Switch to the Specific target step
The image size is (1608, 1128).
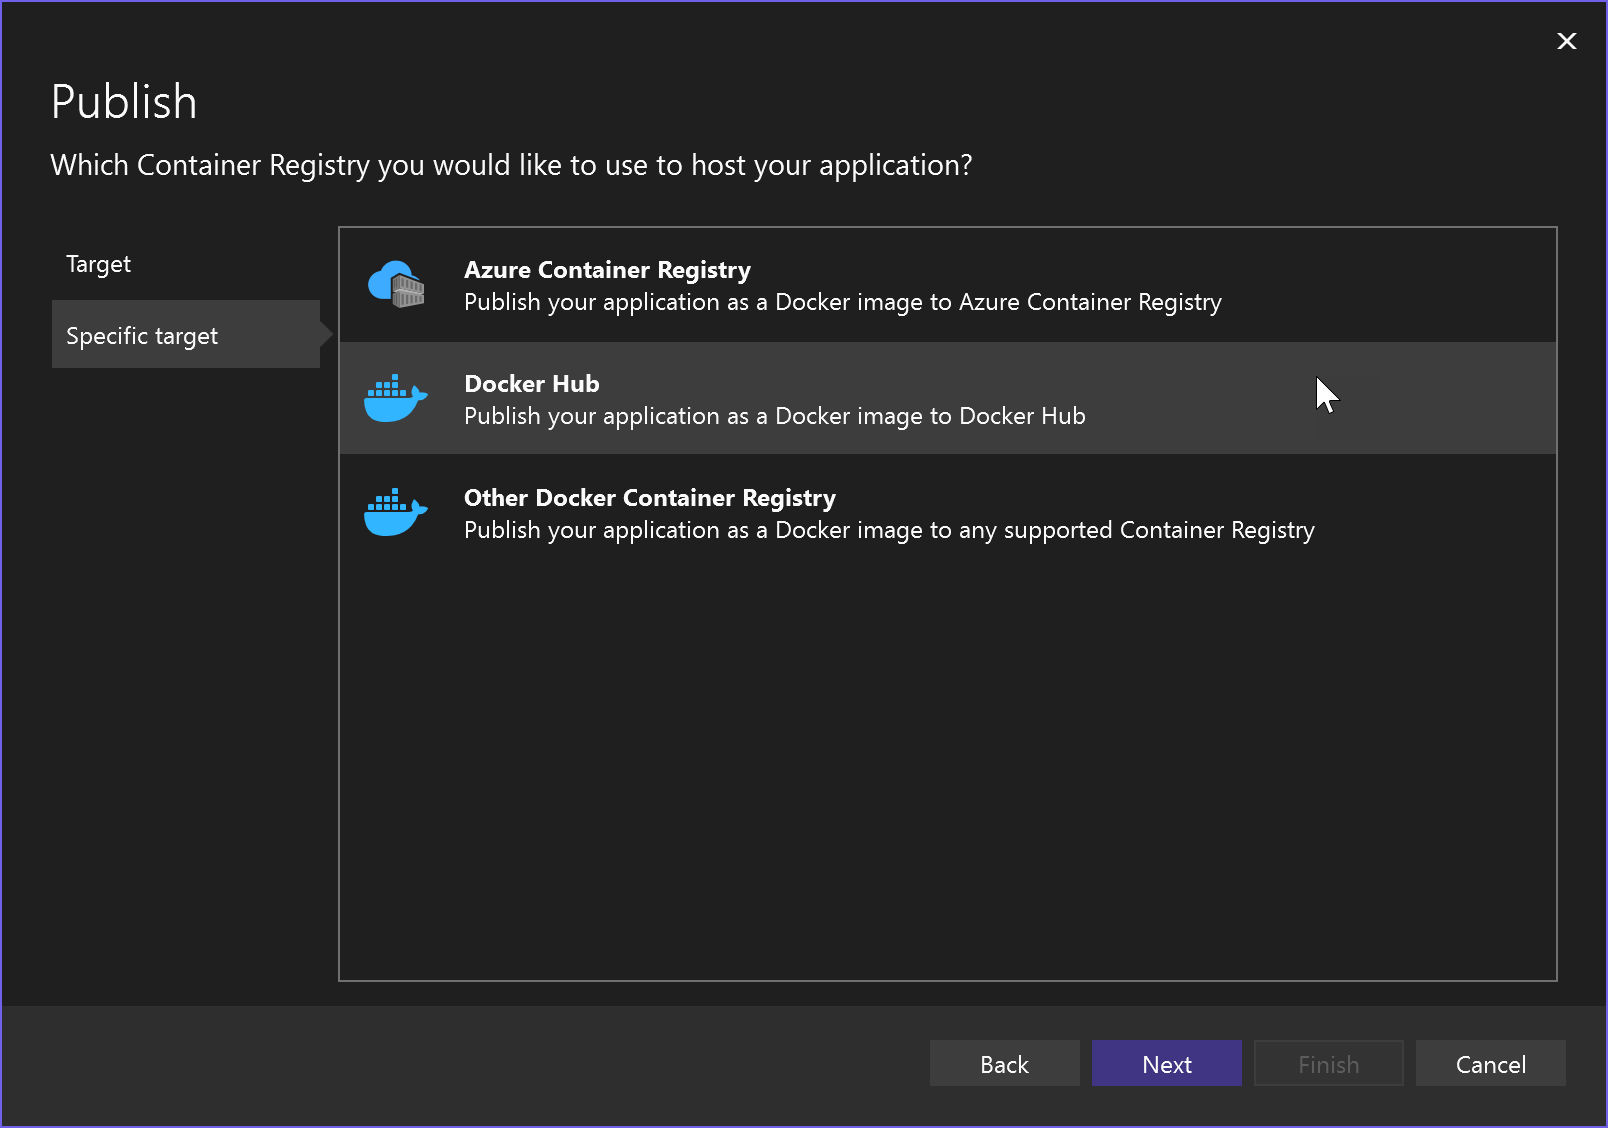[142, 335]
